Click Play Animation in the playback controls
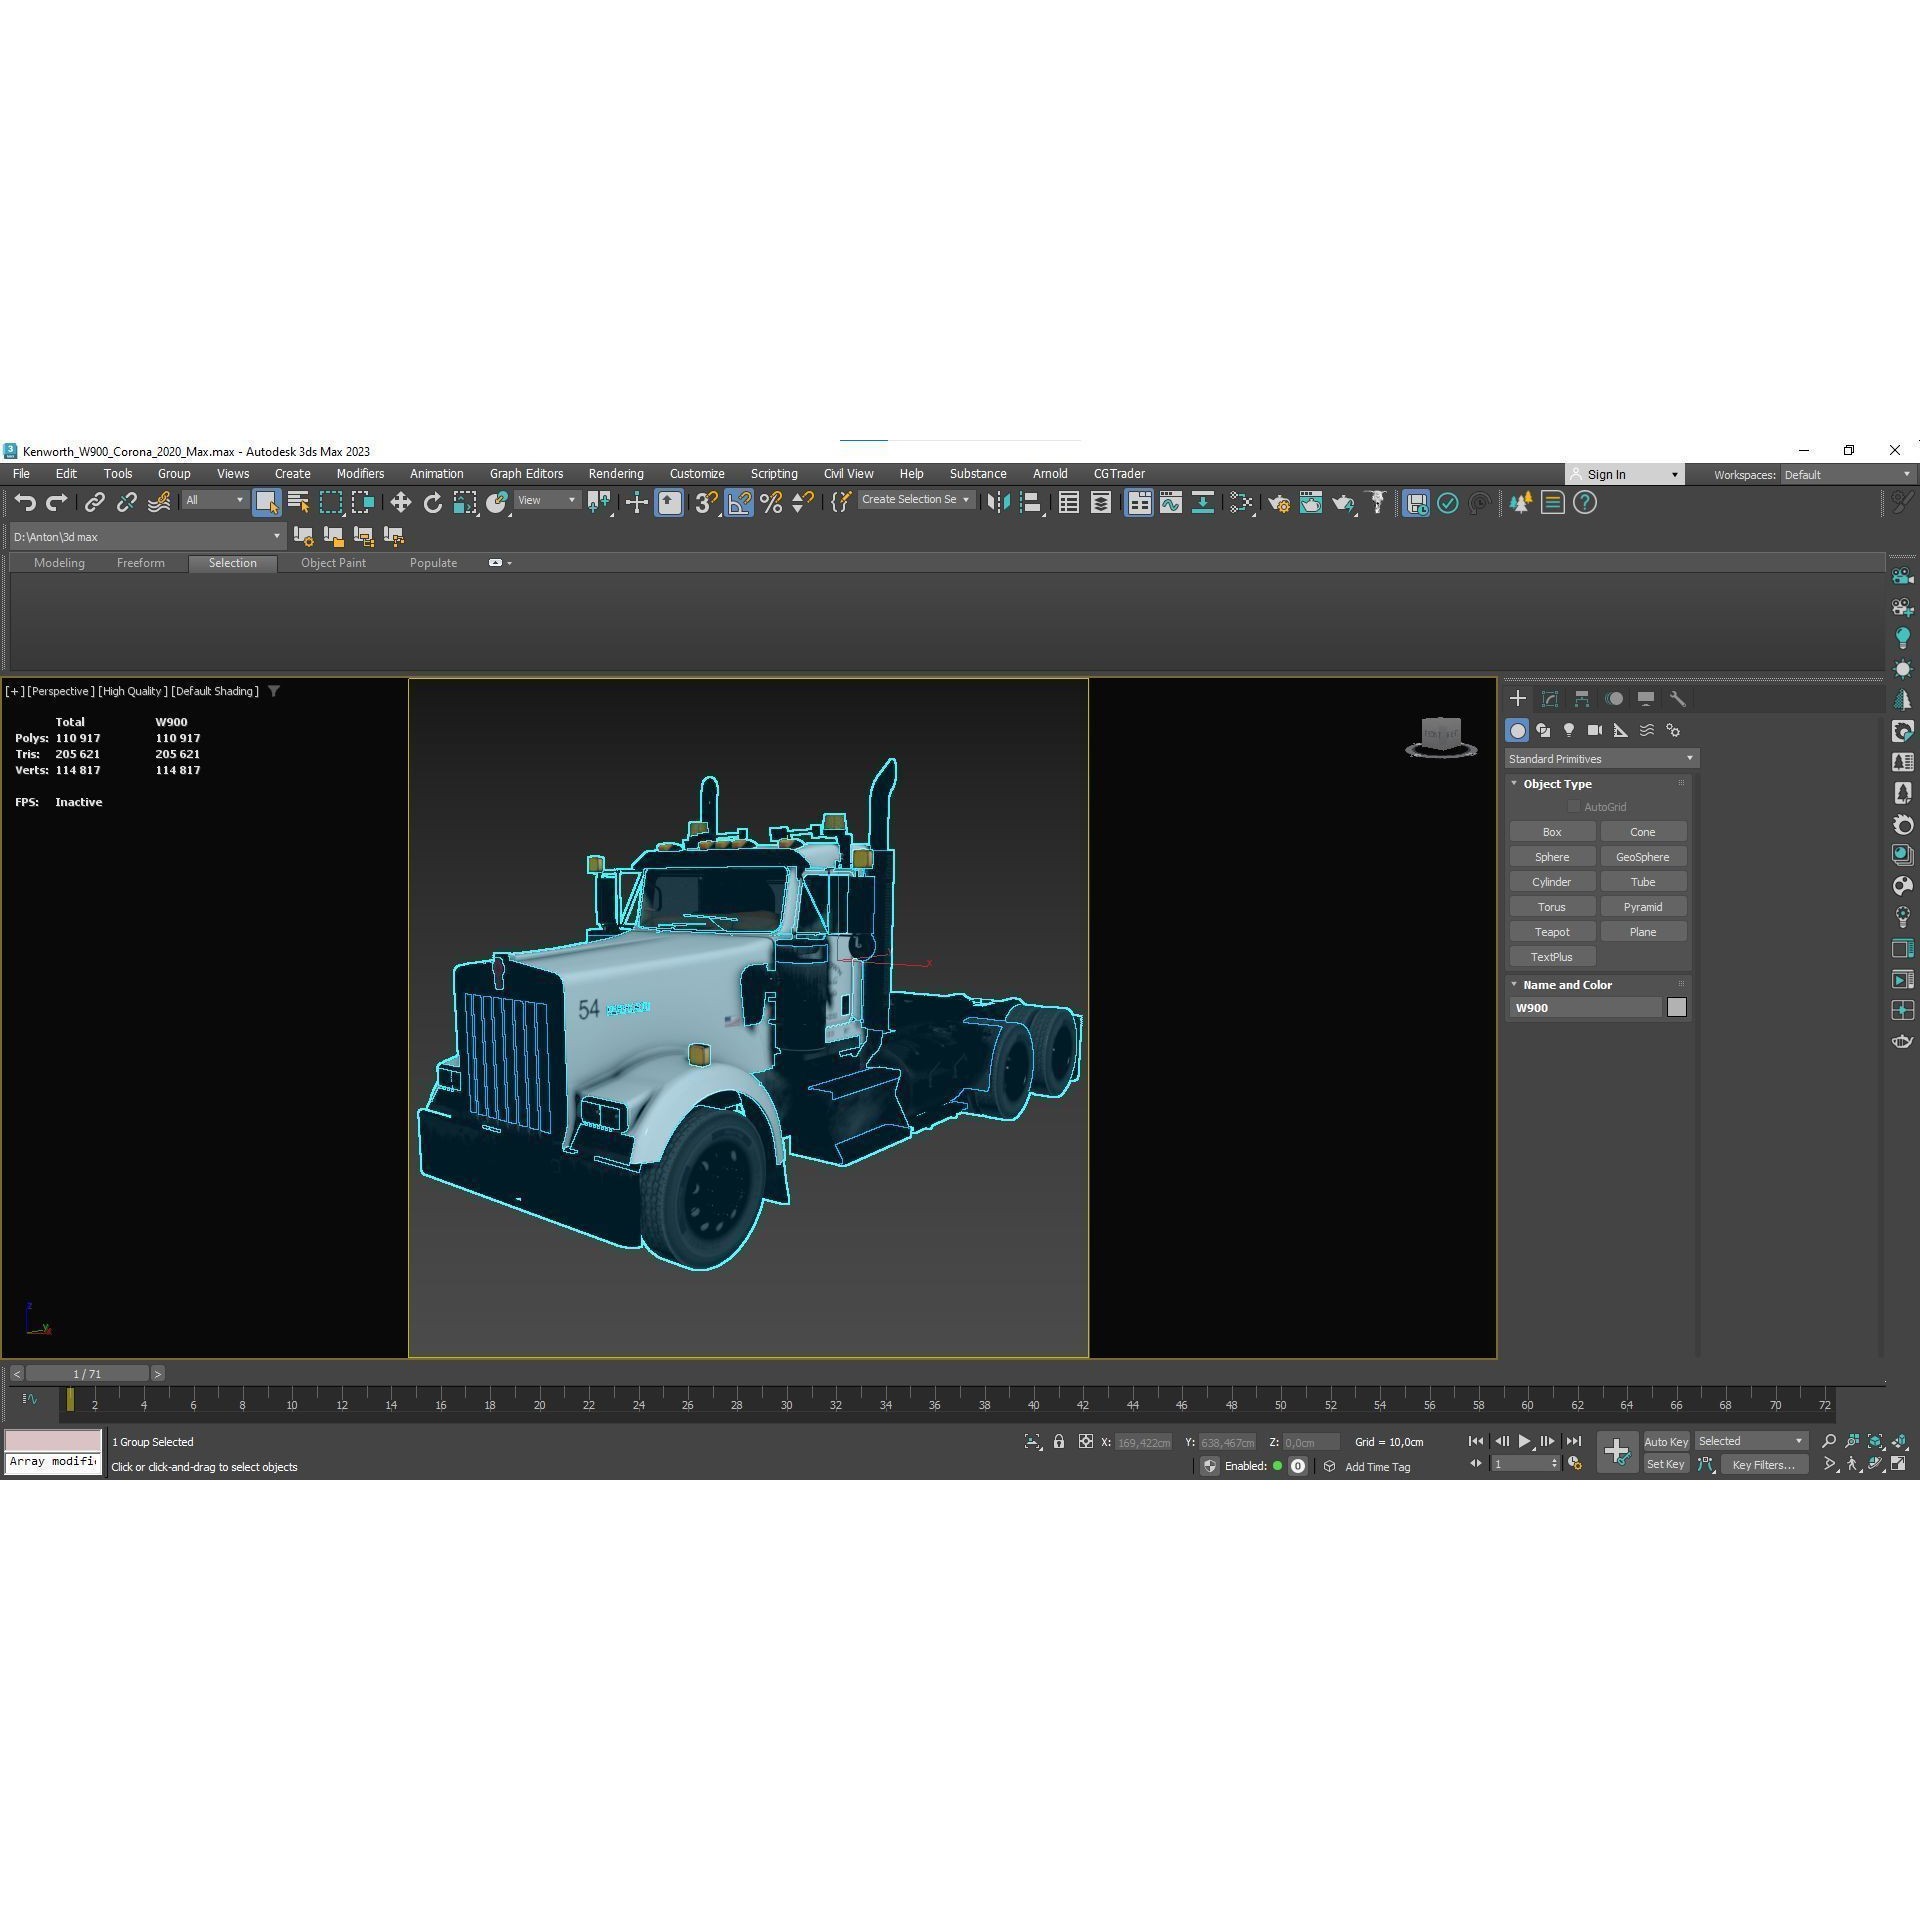The width and height of the screenshot is (1920, 1920). tap(1523, 1441)
